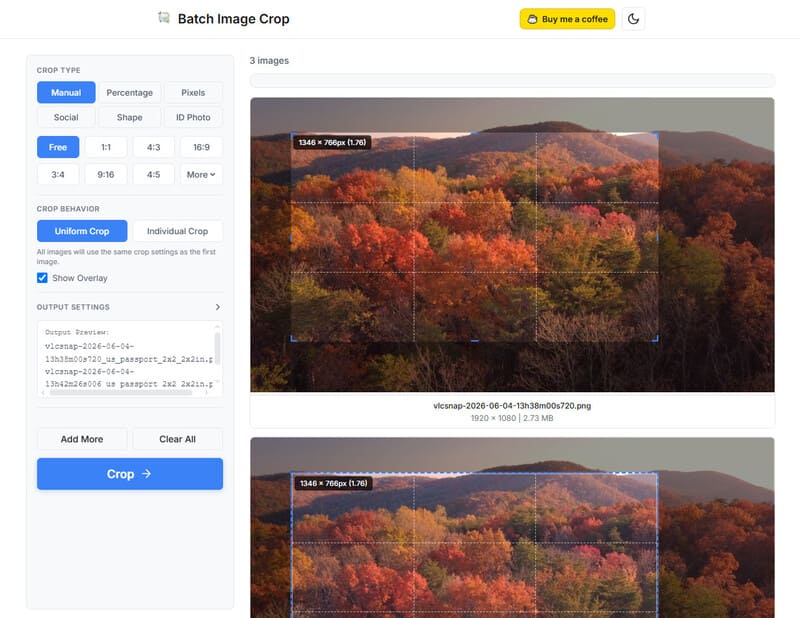Image resolution: width=800 pixels, height=618 pixels.
Task: Click the Batch Image Crop logo icon
Action: coord(163,18)
